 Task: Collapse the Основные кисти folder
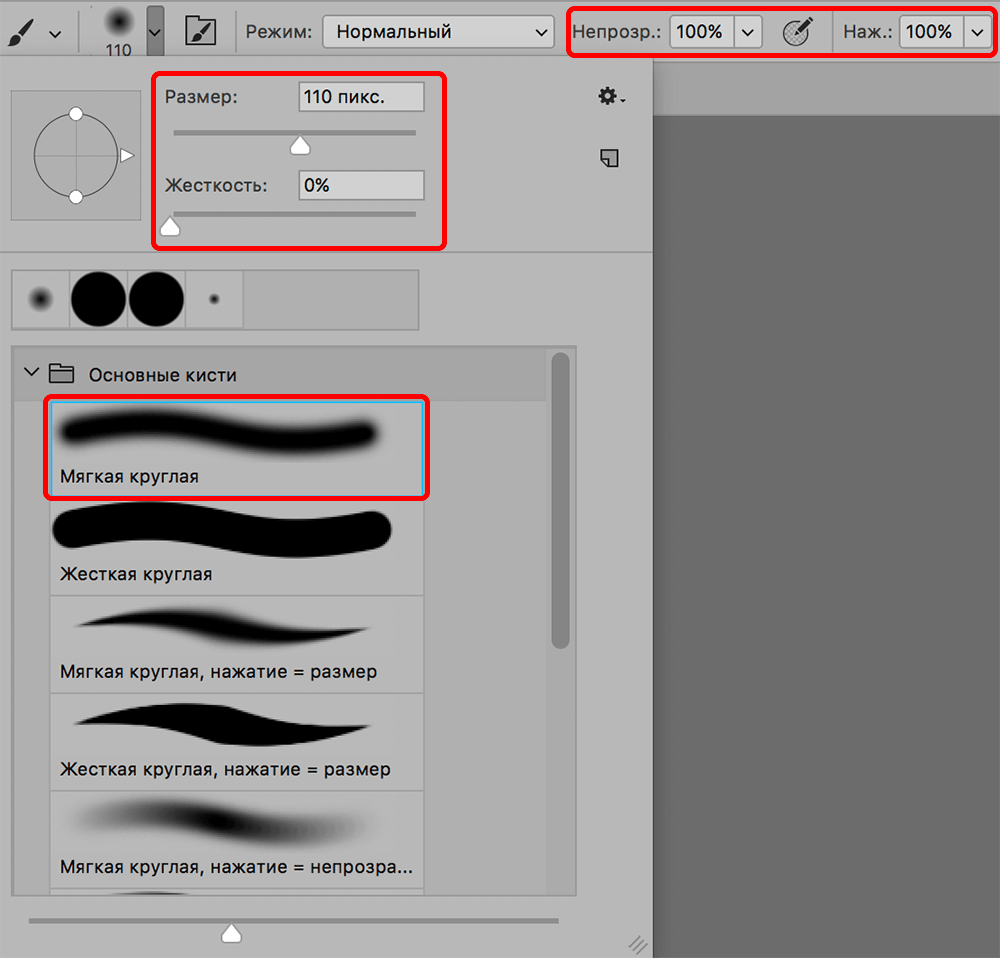[31, 374]
